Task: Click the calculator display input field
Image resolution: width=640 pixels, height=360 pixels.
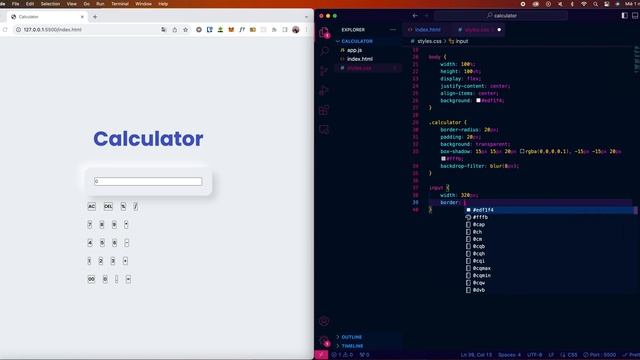Action: 148,181
